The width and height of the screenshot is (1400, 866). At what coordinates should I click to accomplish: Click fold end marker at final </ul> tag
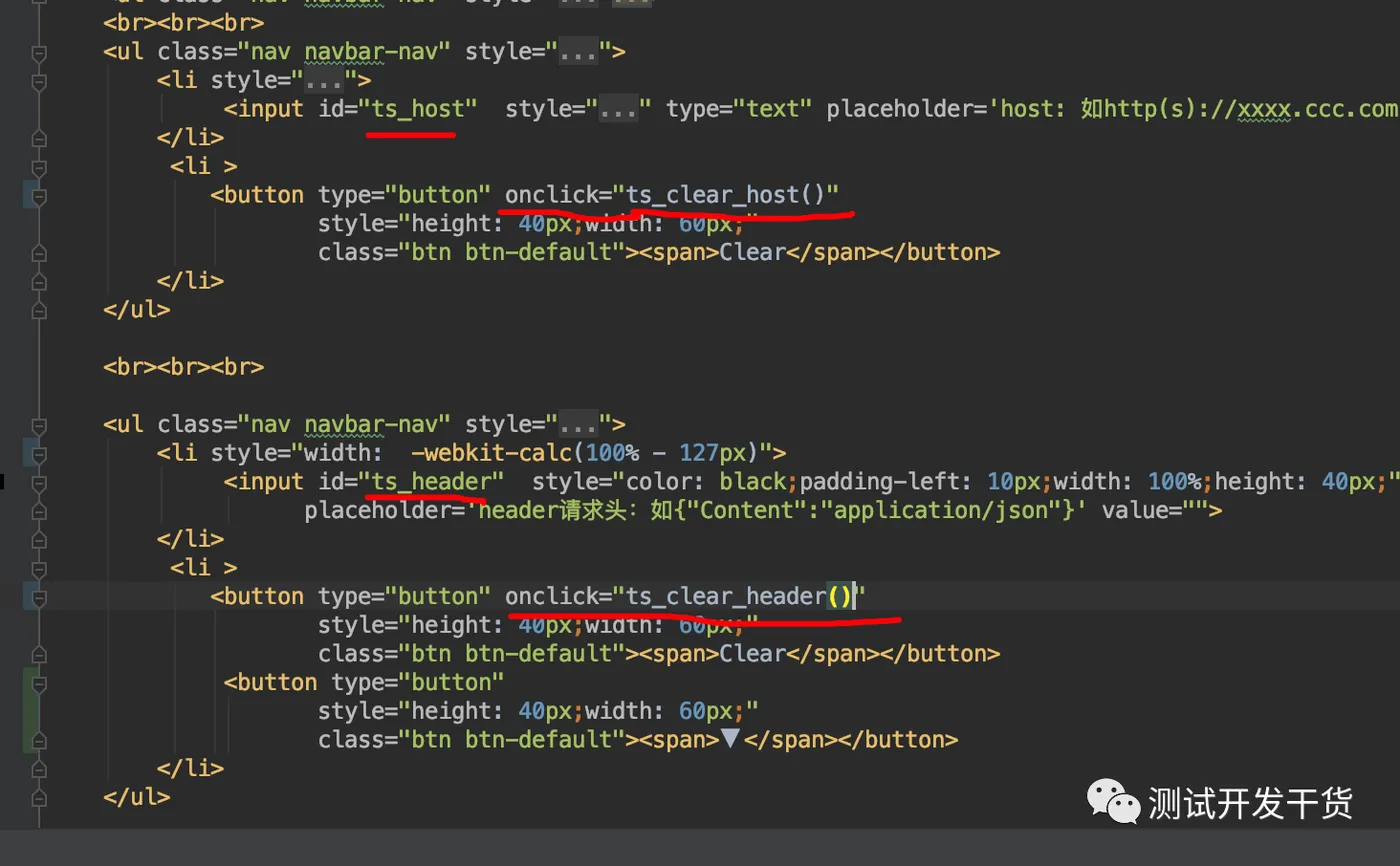click(39, 799)
